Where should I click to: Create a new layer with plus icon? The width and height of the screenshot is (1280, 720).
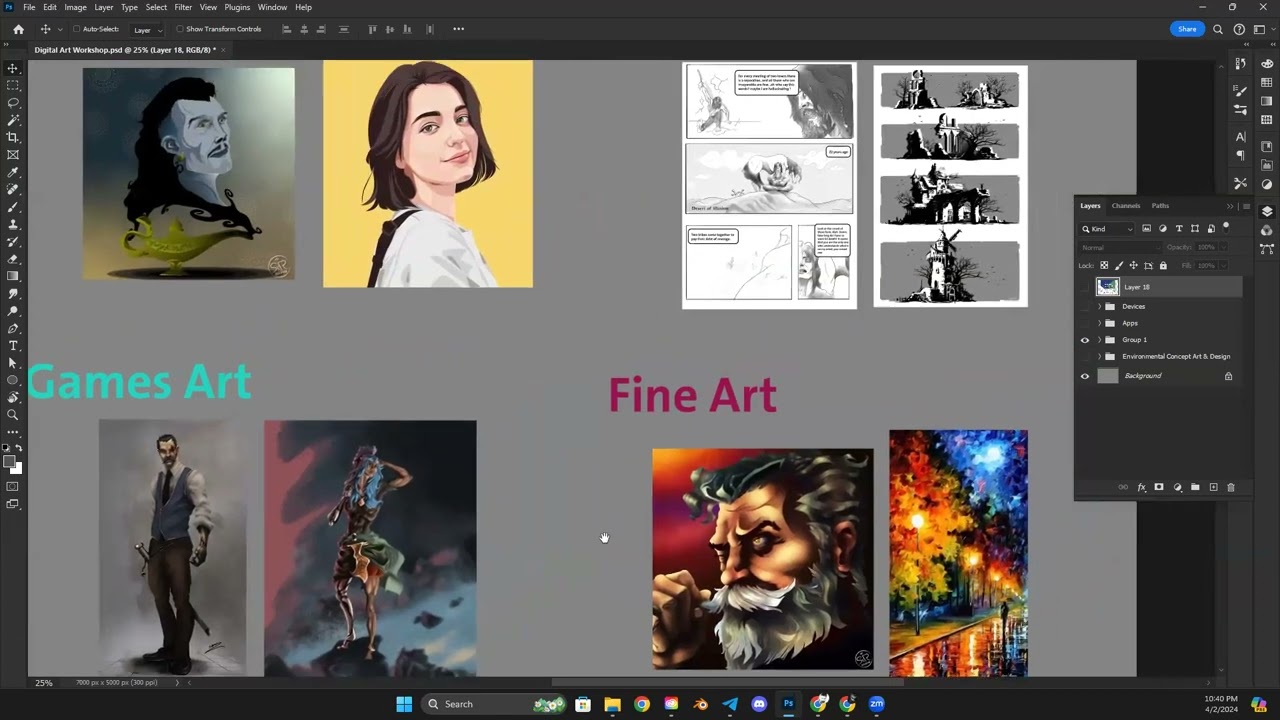point(1213,487)
